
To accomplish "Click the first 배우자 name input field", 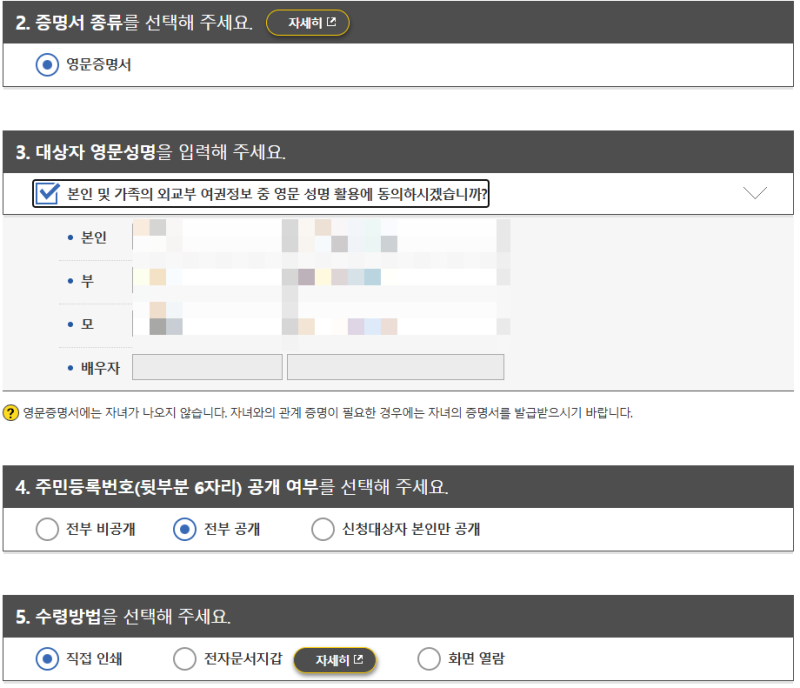I will tap(207, 366).
